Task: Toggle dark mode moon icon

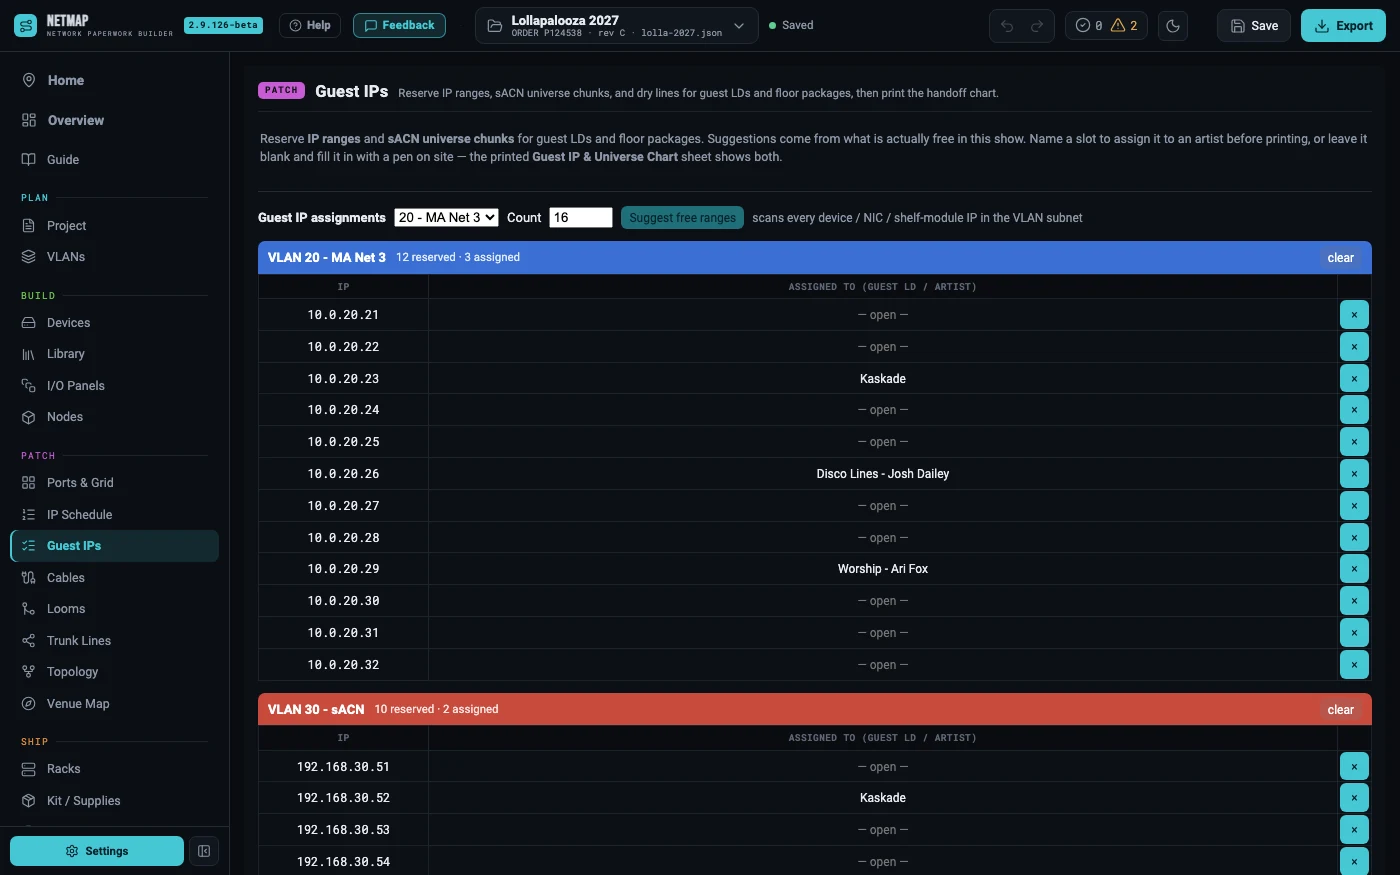Action: (1173, 26)
